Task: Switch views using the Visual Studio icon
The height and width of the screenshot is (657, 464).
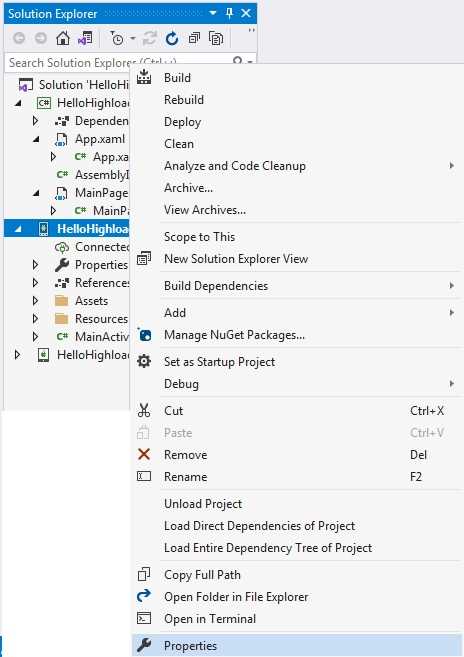Action: [85, 39]
